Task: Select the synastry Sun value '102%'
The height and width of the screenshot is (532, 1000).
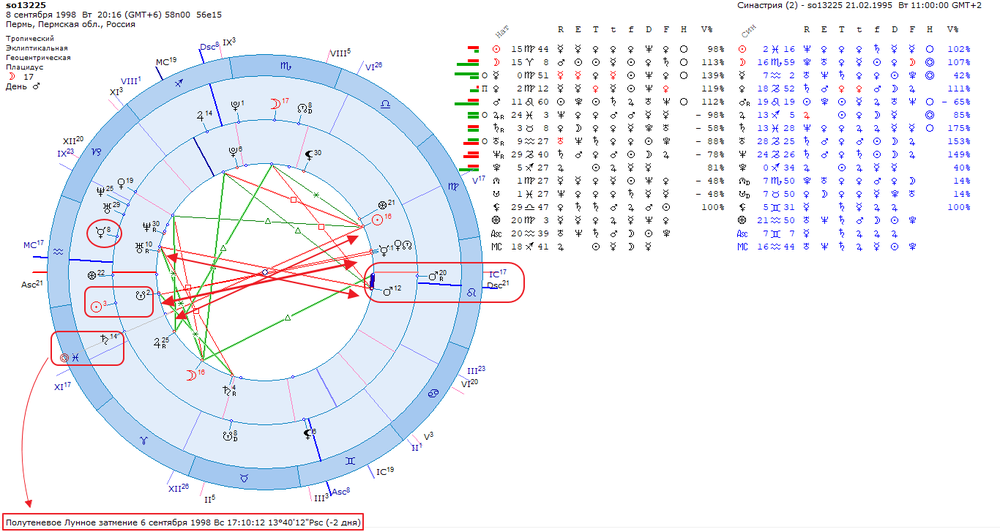Action: [x=959, y=49]
